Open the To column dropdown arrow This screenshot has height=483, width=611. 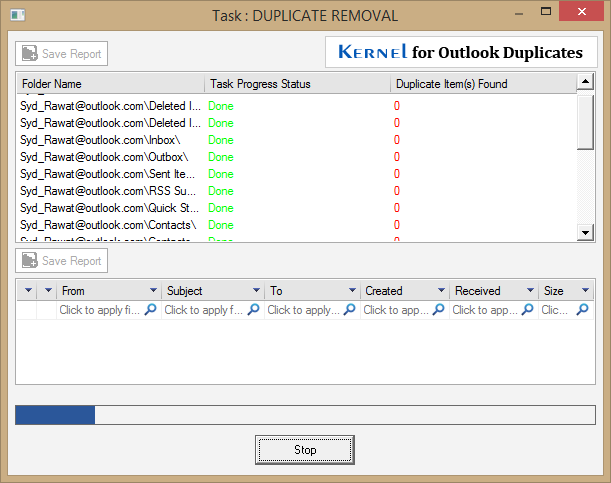coord(352,290)
